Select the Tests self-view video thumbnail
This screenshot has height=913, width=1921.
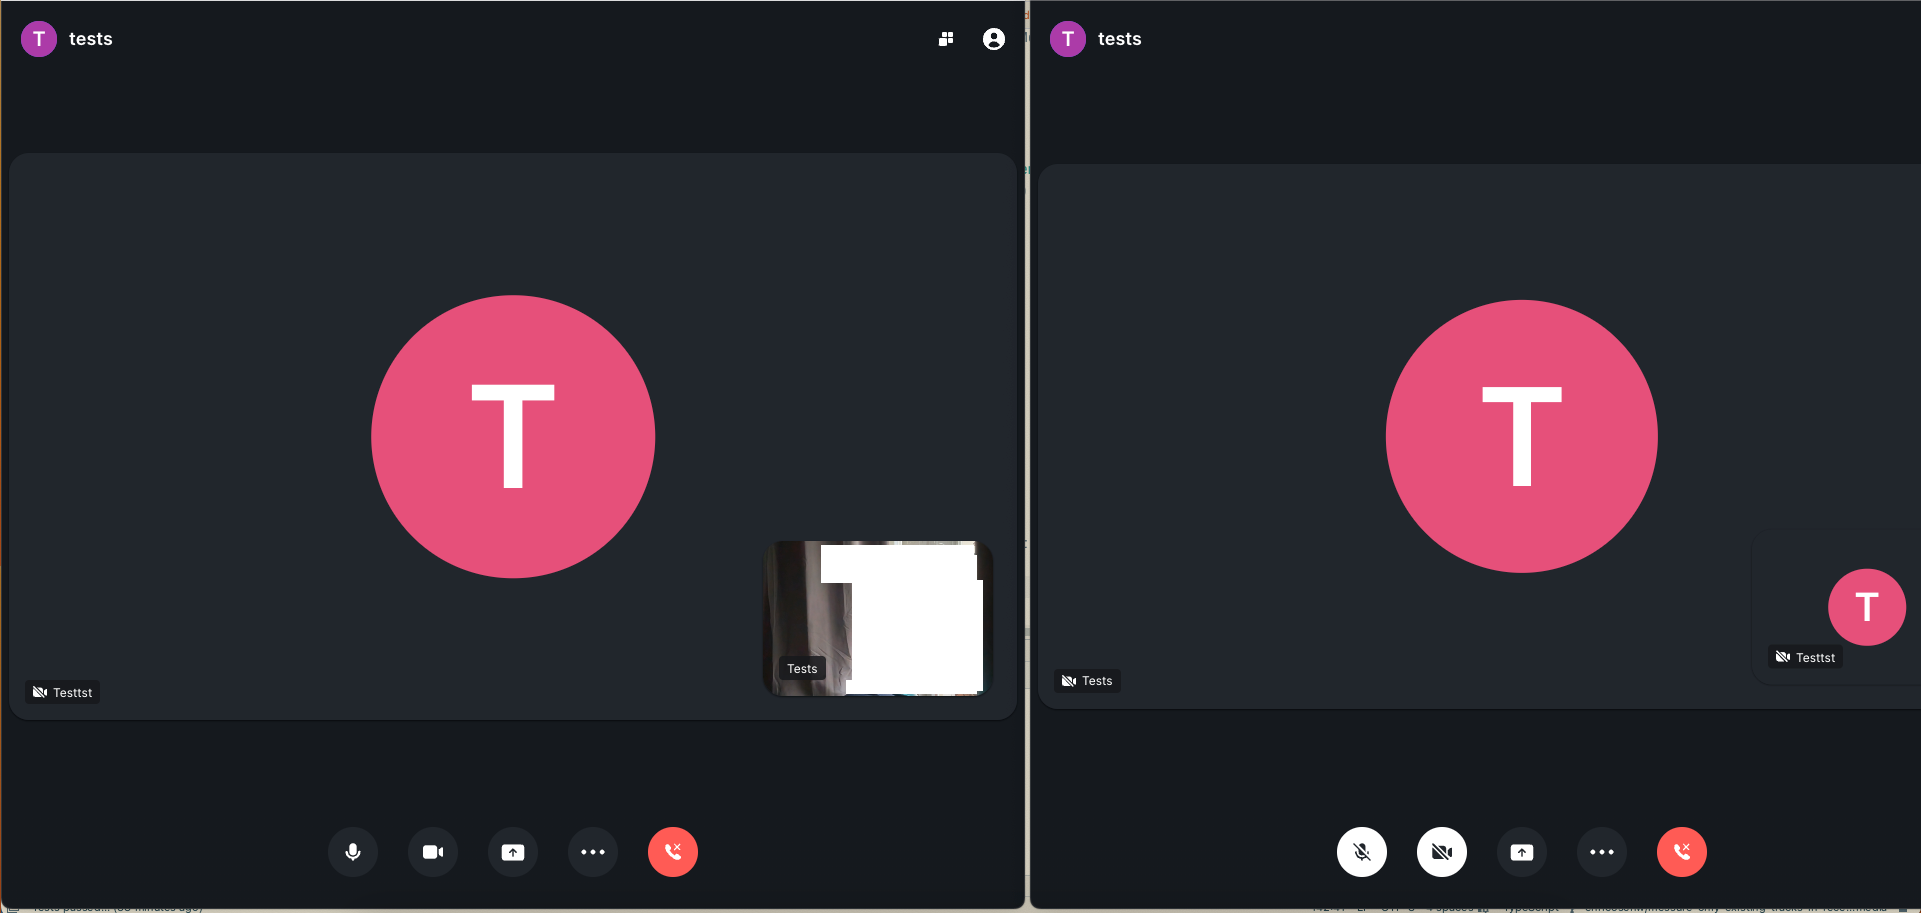point(878,618)
